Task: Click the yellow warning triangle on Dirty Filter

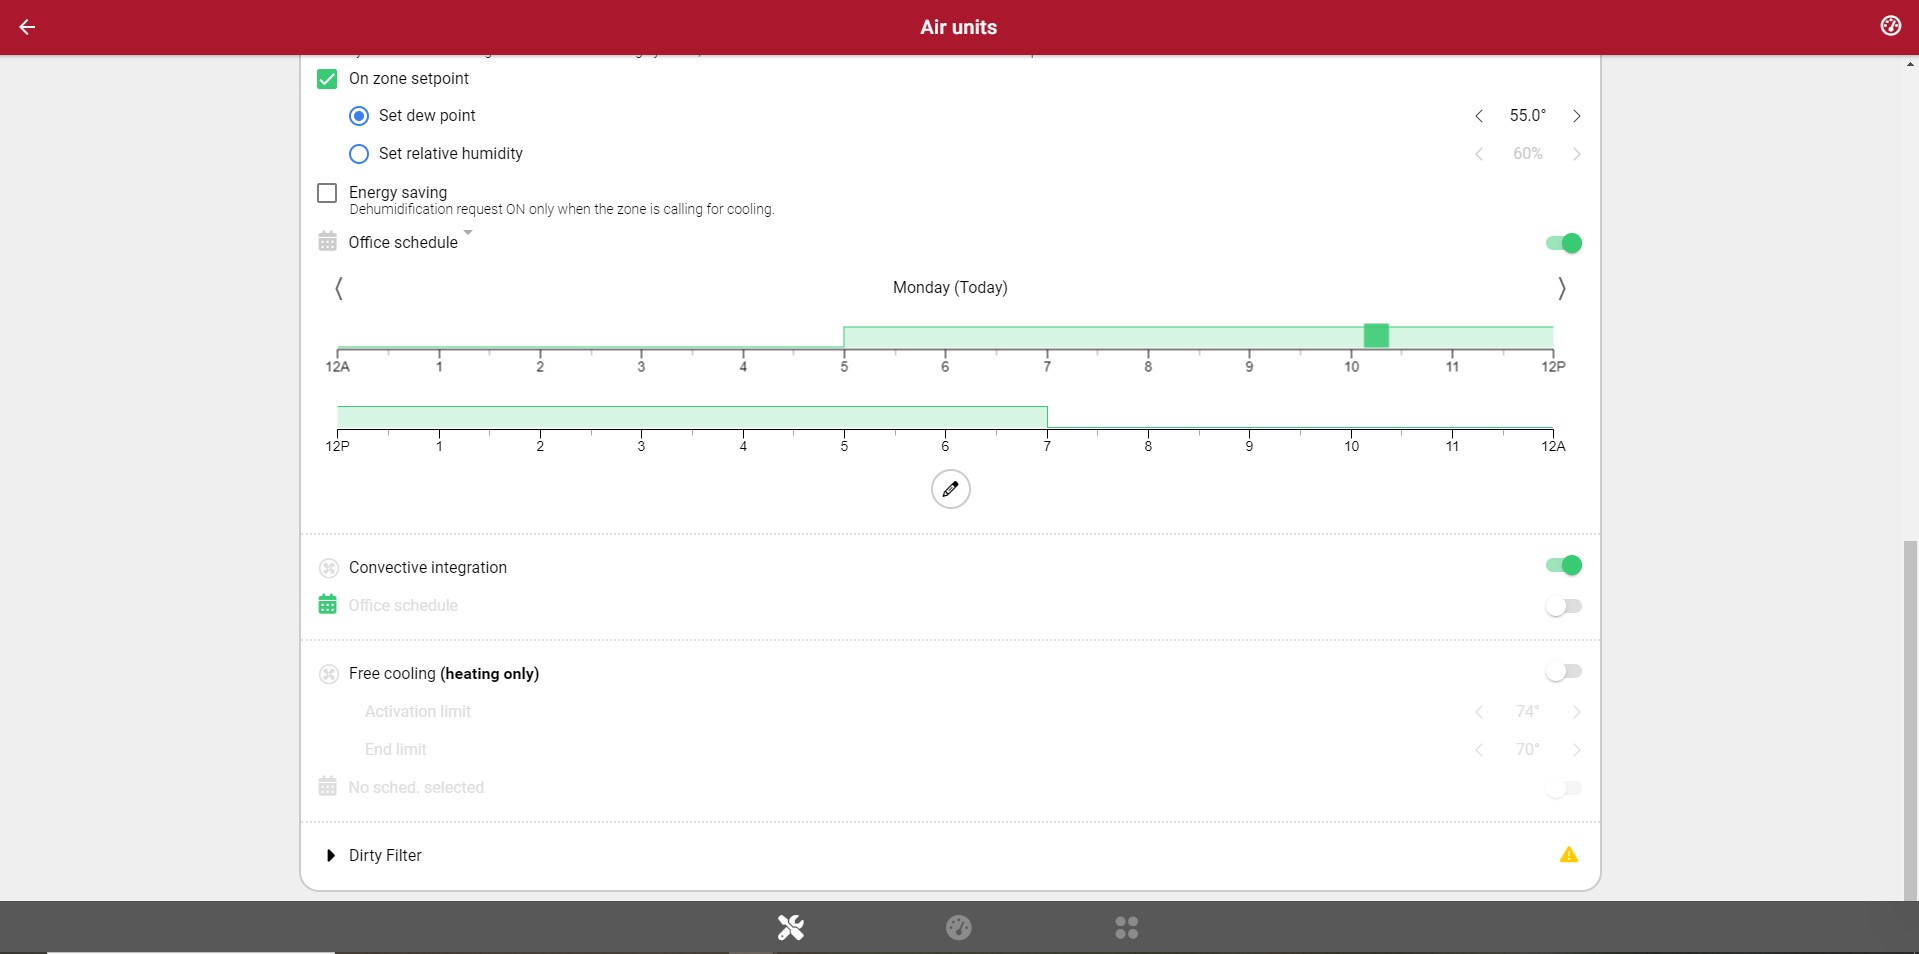Action: 1568,854
